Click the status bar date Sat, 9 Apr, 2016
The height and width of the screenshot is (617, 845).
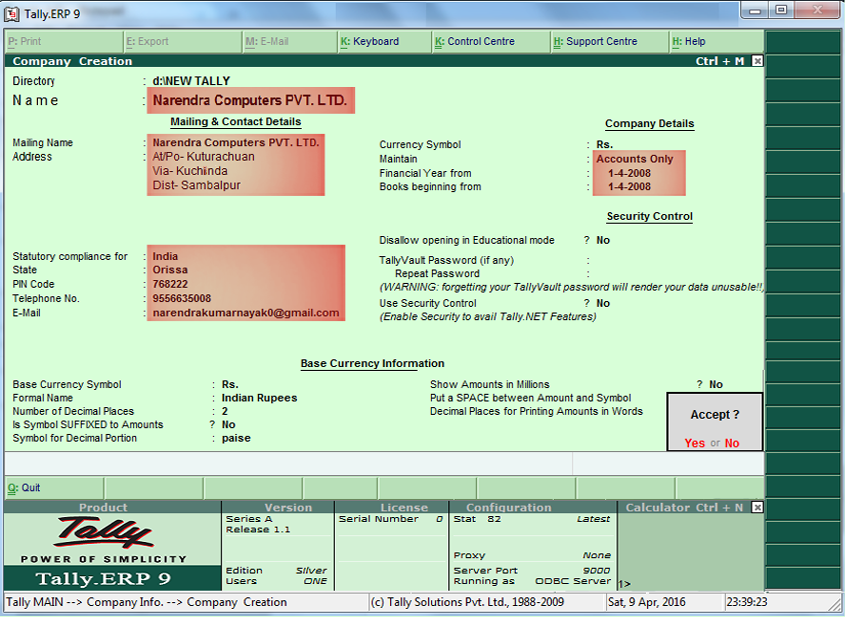(647, 602)
